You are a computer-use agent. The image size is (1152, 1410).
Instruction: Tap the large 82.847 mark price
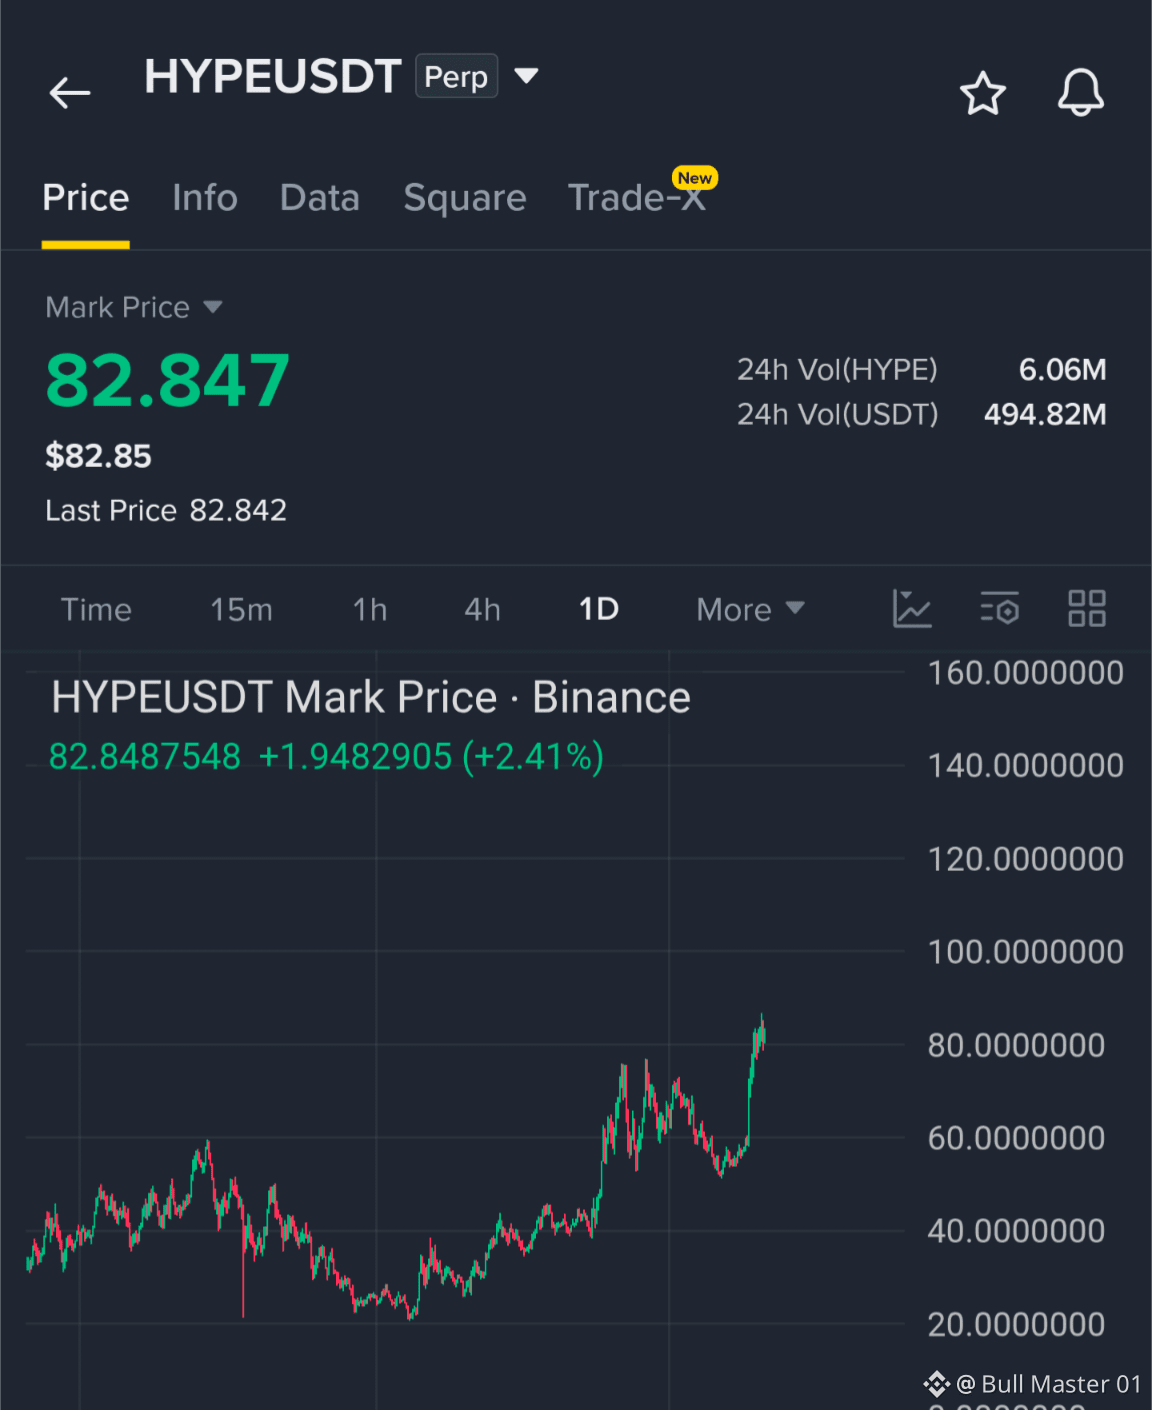[168, 381]
